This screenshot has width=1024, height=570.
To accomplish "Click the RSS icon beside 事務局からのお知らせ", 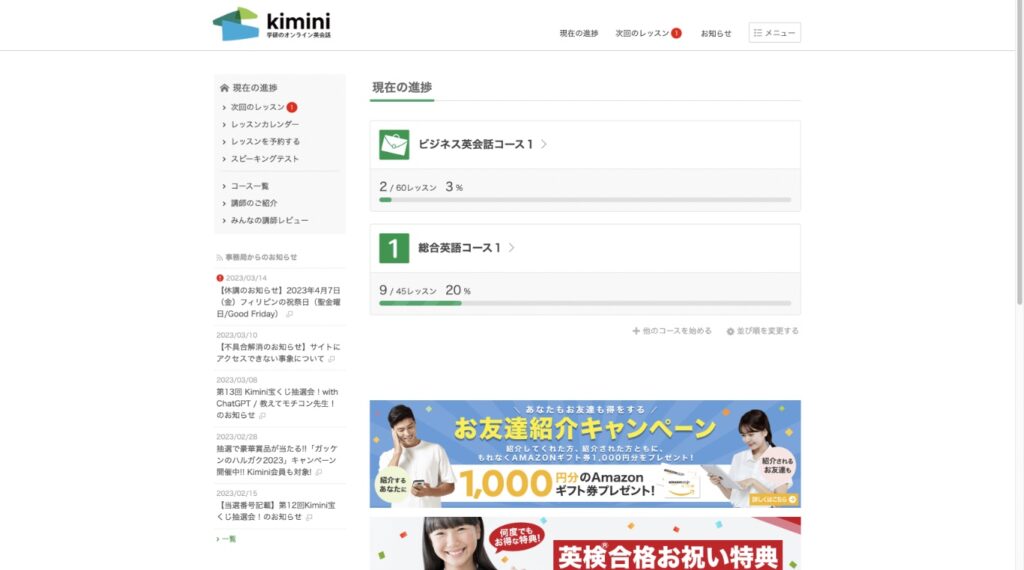I will pos(219,257).
